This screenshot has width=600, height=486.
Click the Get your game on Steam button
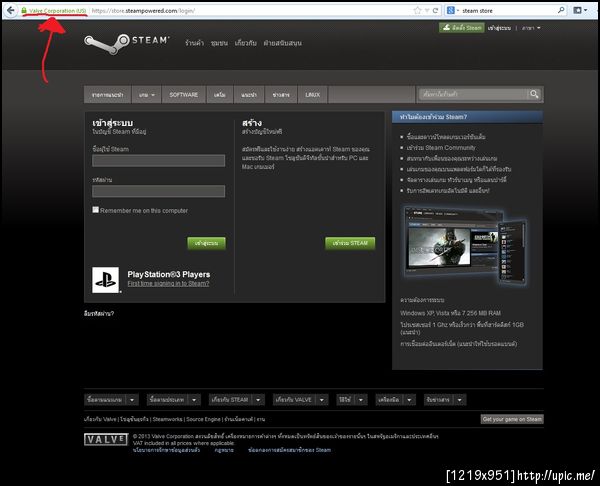tap(512, 419)
